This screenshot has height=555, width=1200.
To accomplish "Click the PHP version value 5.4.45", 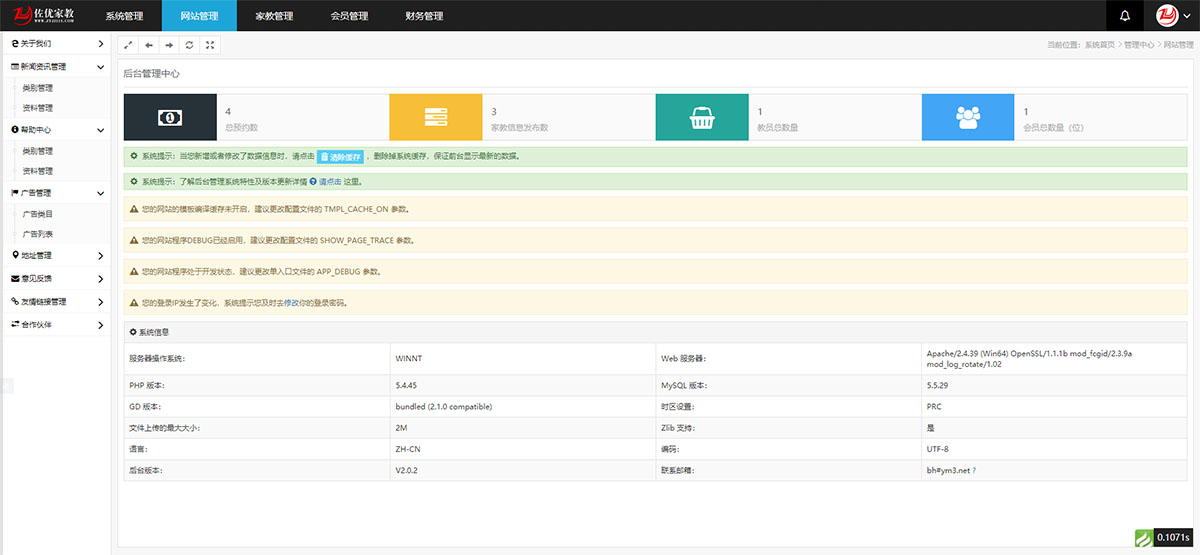I will coord(407,385).
